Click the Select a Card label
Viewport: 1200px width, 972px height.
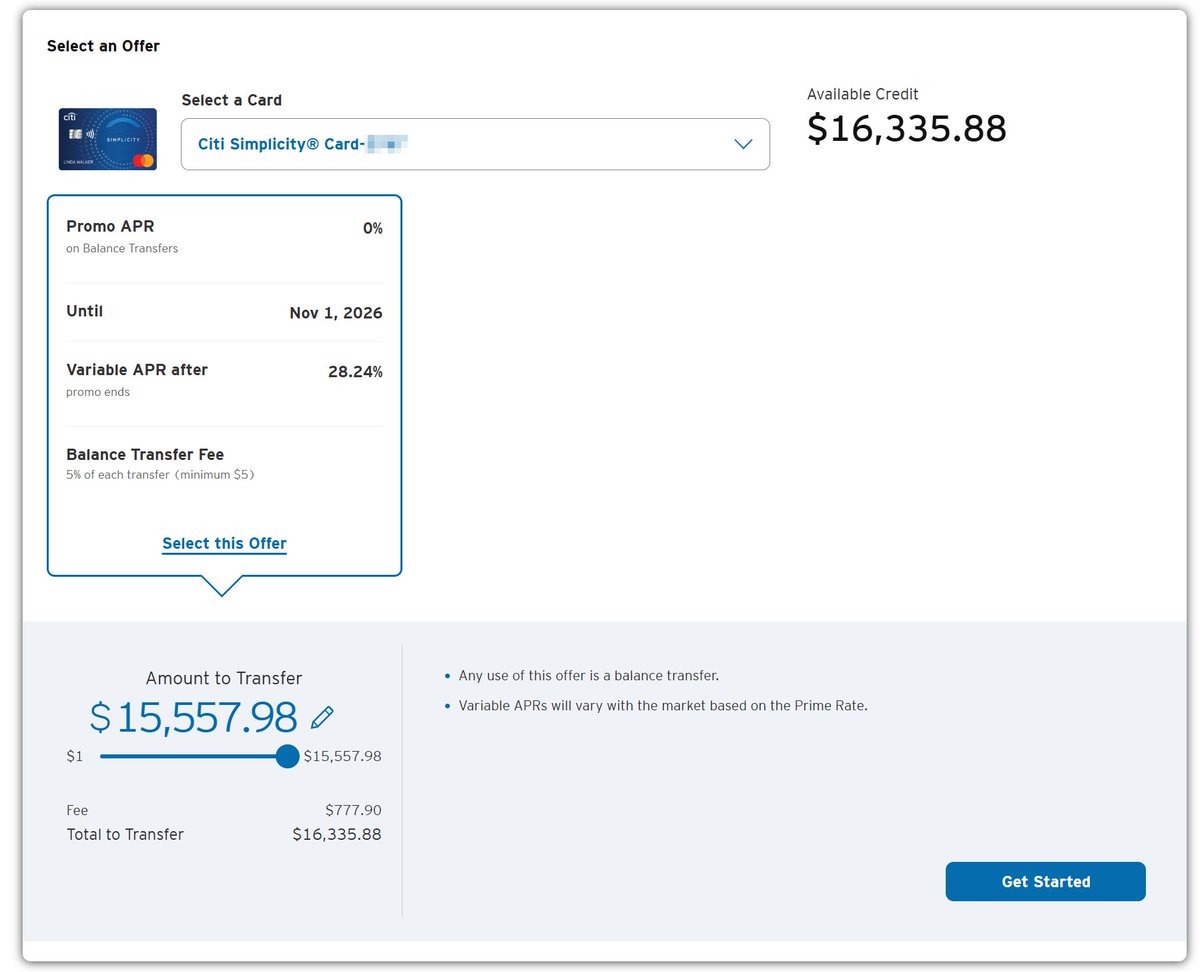(x=232, y=100)
